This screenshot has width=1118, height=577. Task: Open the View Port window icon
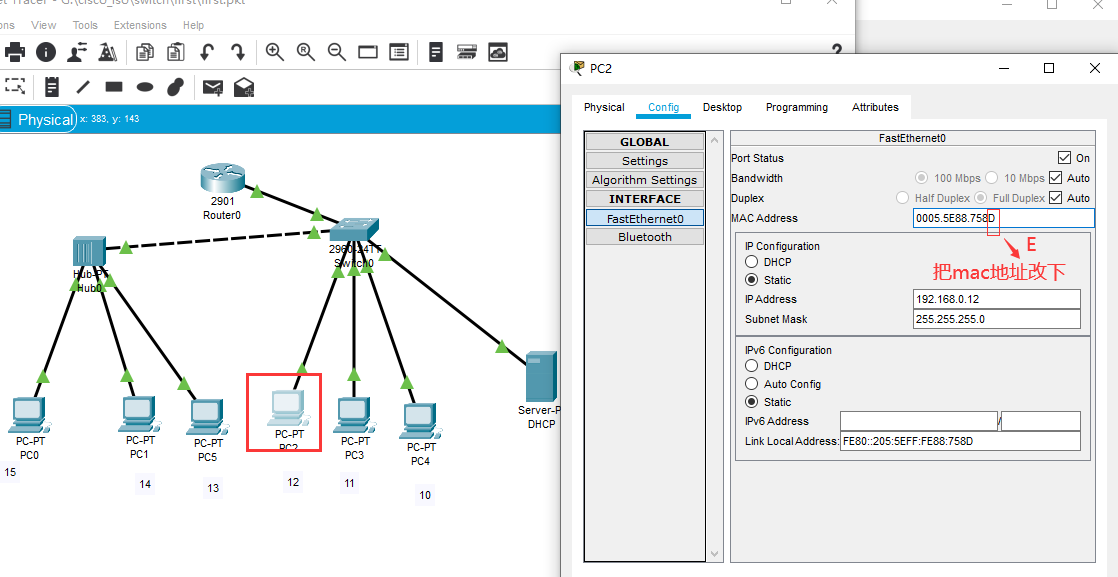(x=368, y=51)
